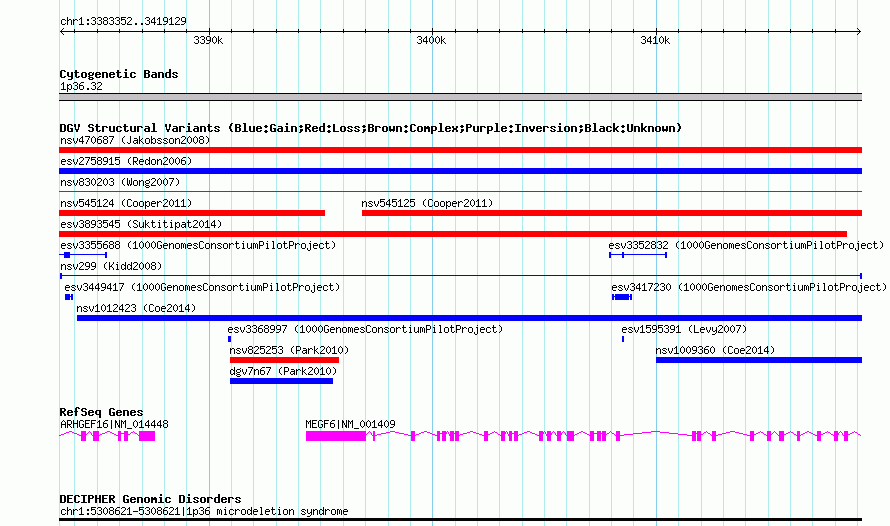Click the 1p36.32 band label
Screen dimensions: 890x526
(x=81, y=86)
